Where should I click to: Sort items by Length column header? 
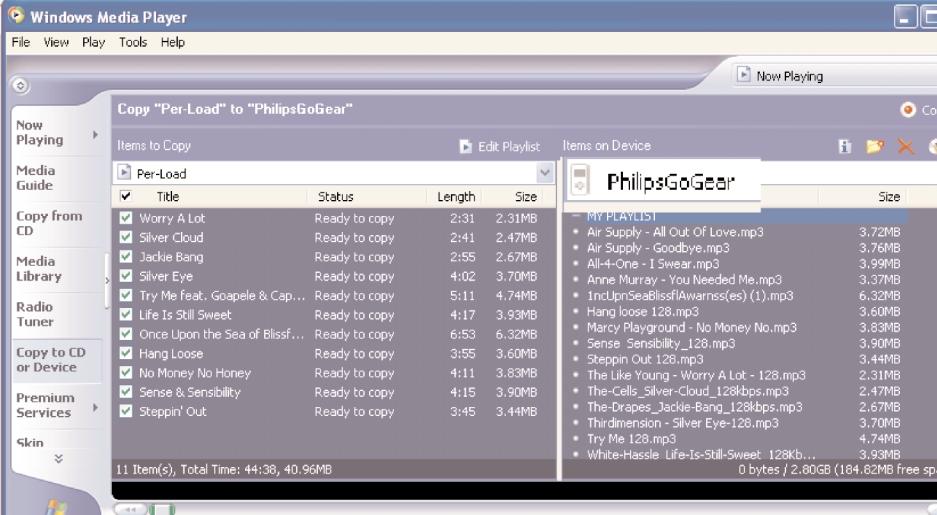pyautogui.click(x=456, y=197)
